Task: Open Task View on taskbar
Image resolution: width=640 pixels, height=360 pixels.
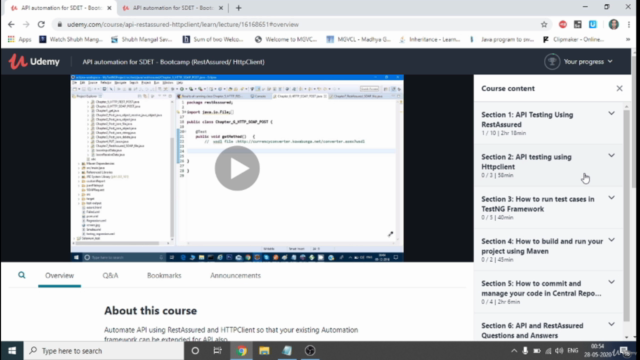Action: tap(218, 351)
